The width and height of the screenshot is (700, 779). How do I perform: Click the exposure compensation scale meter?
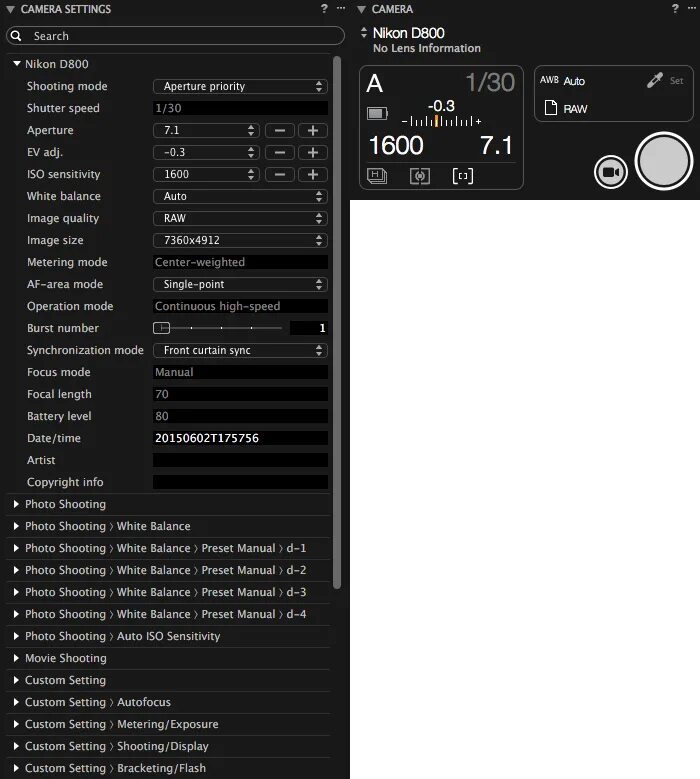441,121
